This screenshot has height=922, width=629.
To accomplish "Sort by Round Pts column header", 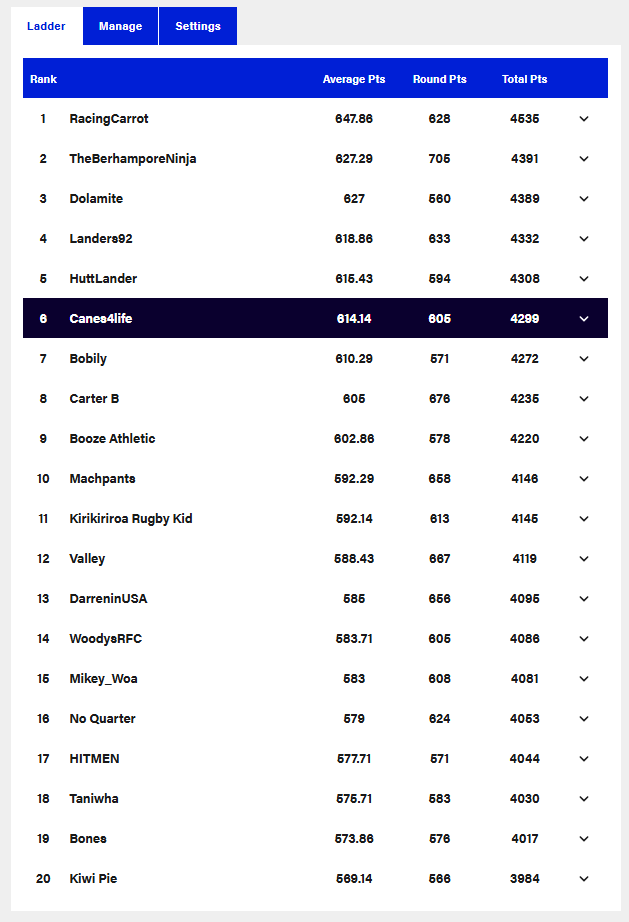I will (439, 79).
